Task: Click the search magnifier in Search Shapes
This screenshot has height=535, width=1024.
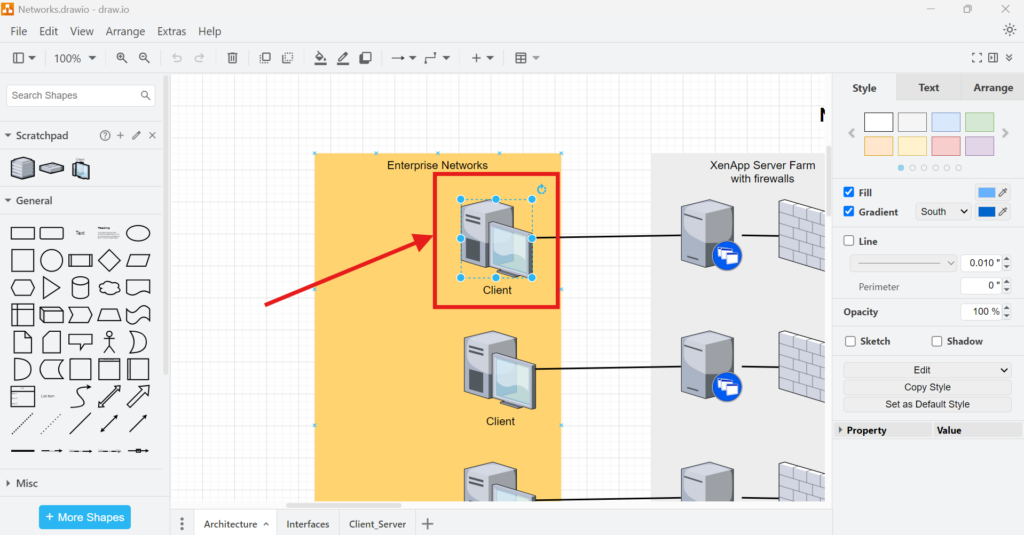Action: (145, 95)
